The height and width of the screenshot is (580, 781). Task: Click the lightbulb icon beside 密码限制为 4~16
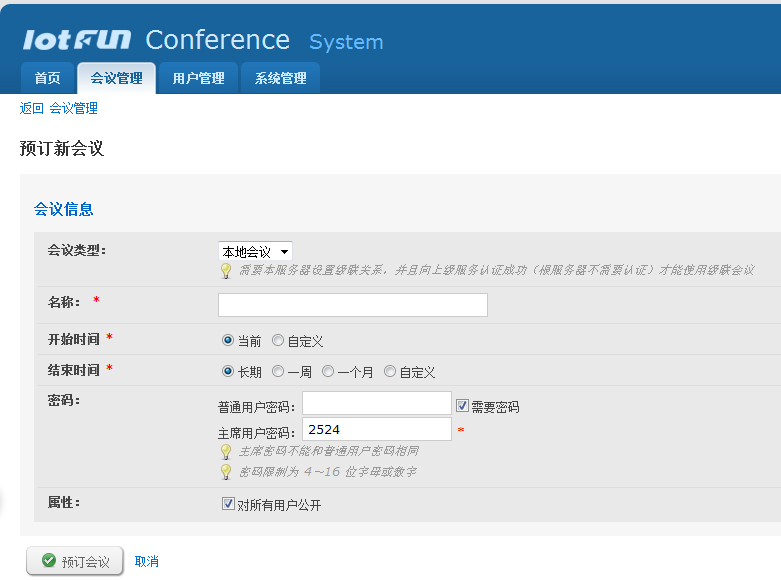click(226, 471)
